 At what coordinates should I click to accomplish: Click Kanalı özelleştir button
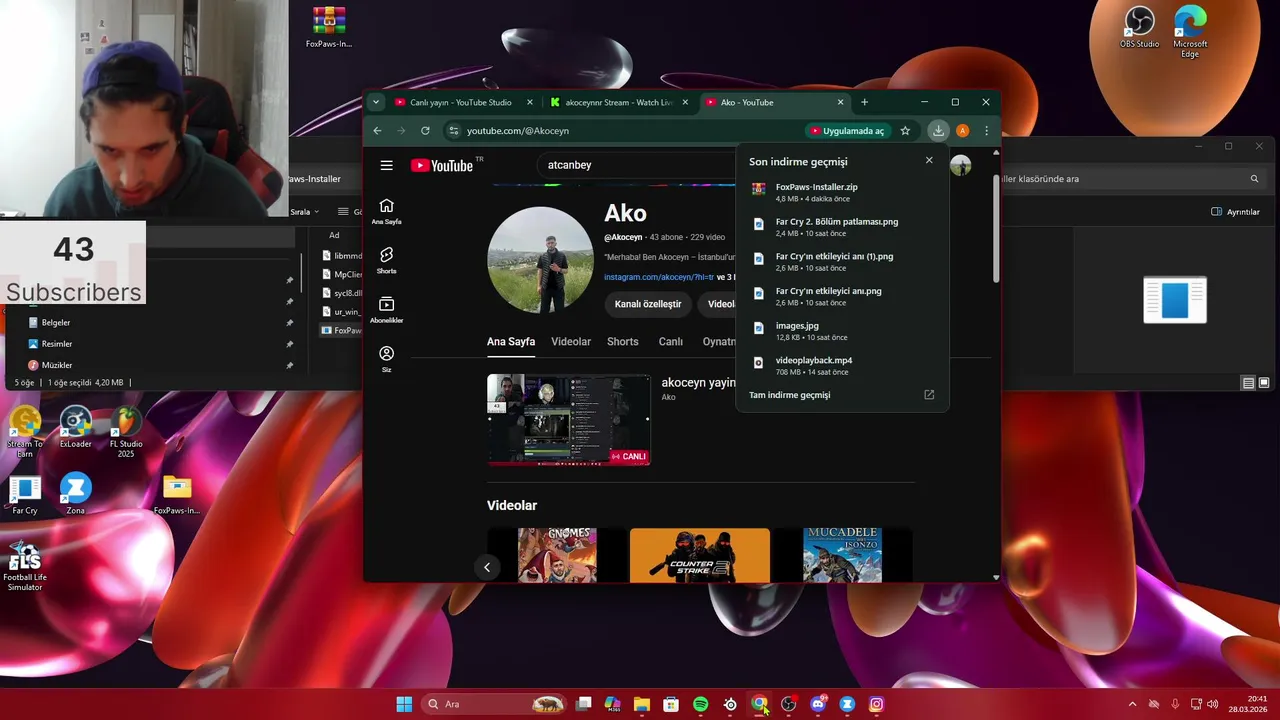click(x=648, y=304)
